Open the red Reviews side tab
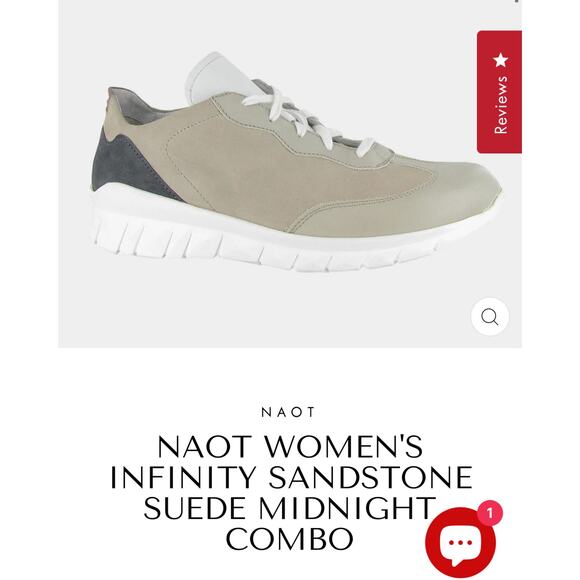 pyautogui.click(x=499, y=92)
